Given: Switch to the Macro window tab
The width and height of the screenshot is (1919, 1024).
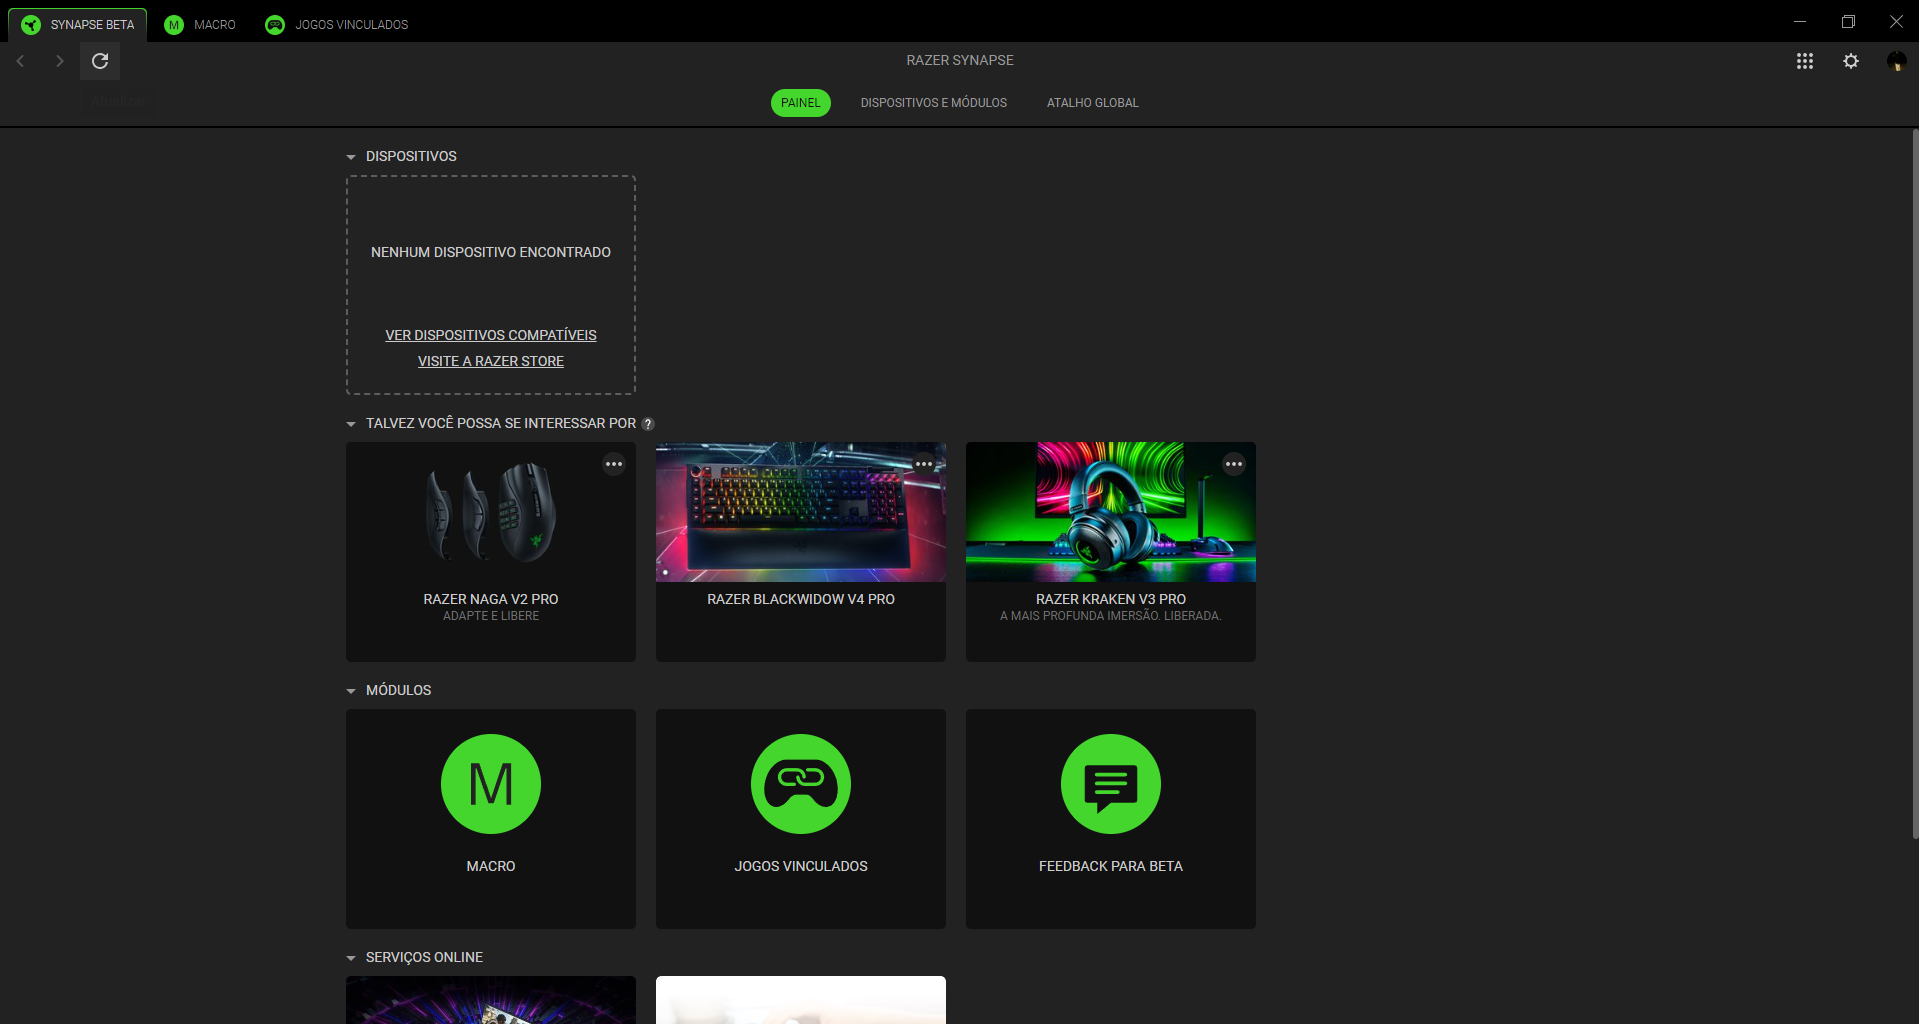Looking at the screenshot, I should (x=200, y=25).
